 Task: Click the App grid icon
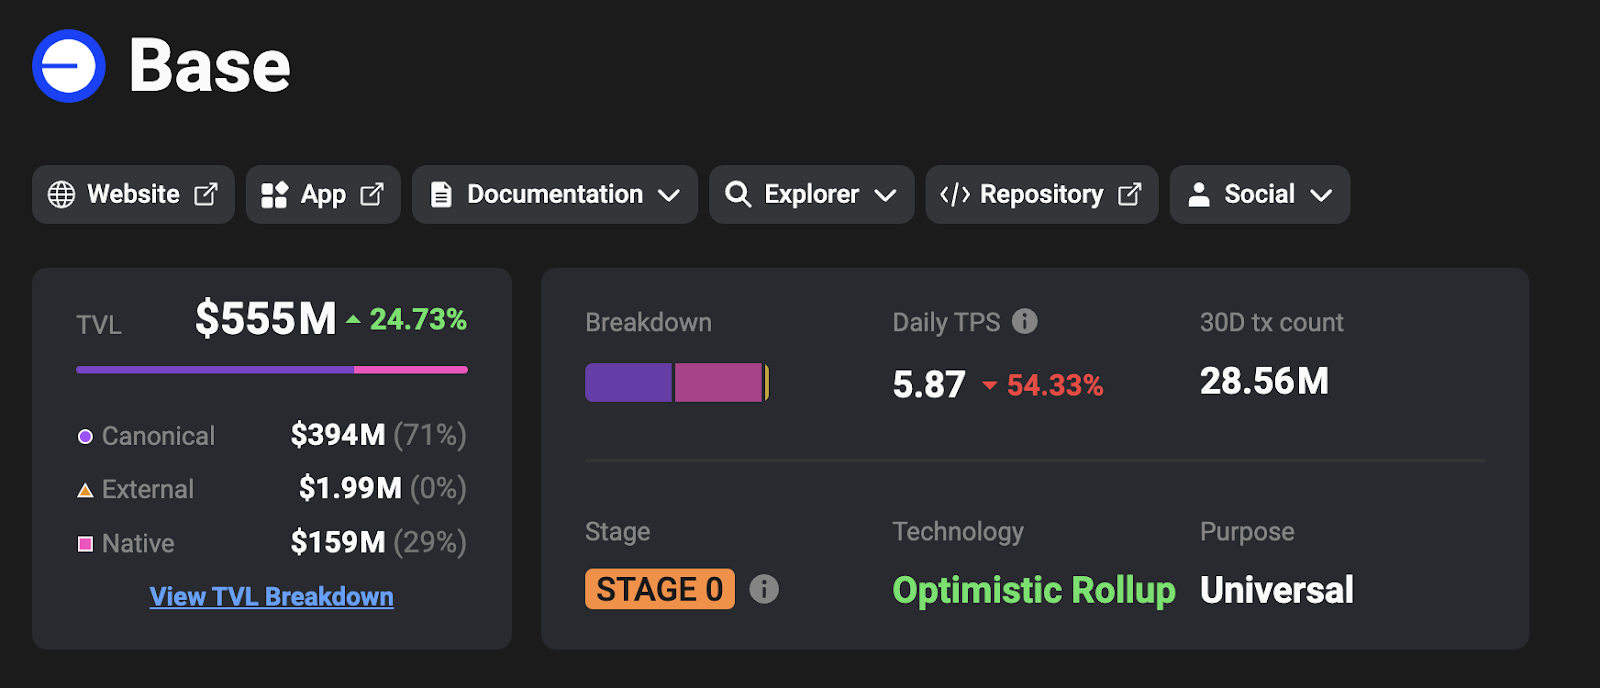tap(274, 195)
